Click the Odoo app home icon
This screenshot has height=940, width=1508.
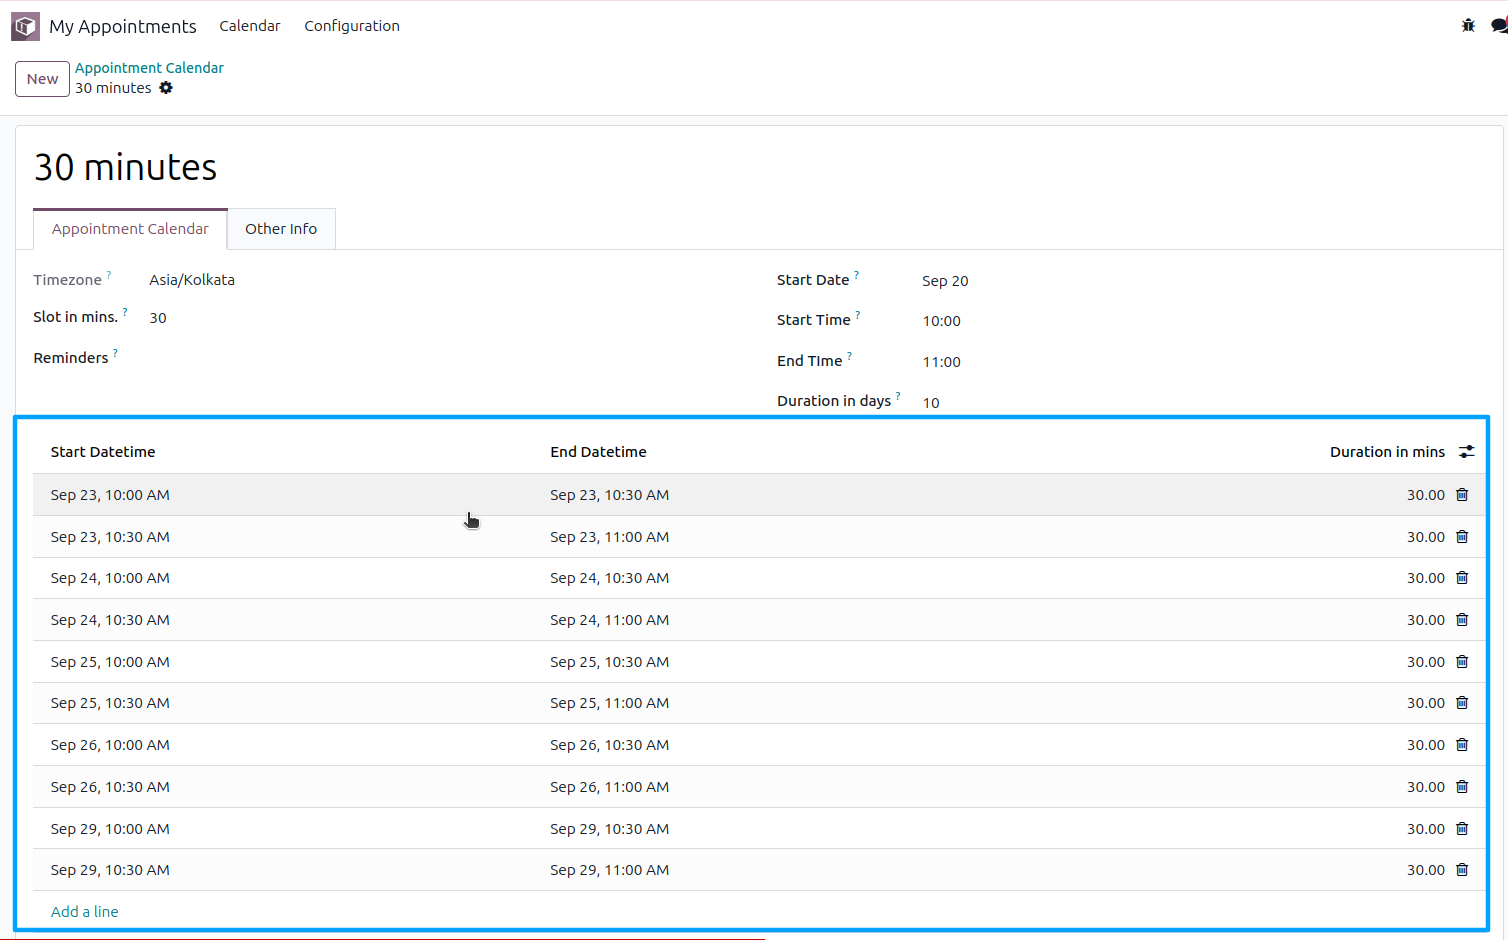click(25, 26)
